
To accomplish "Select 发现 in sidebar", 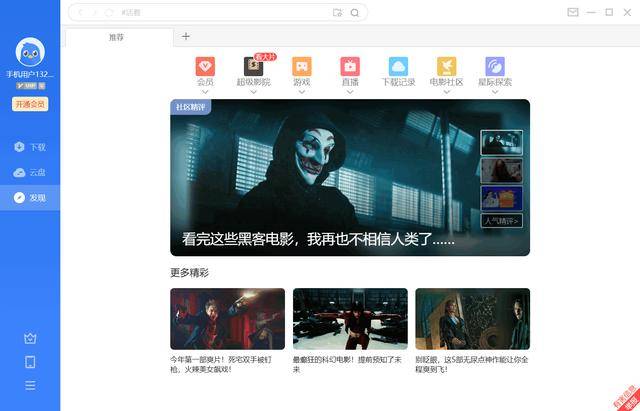I will [30, 198].
